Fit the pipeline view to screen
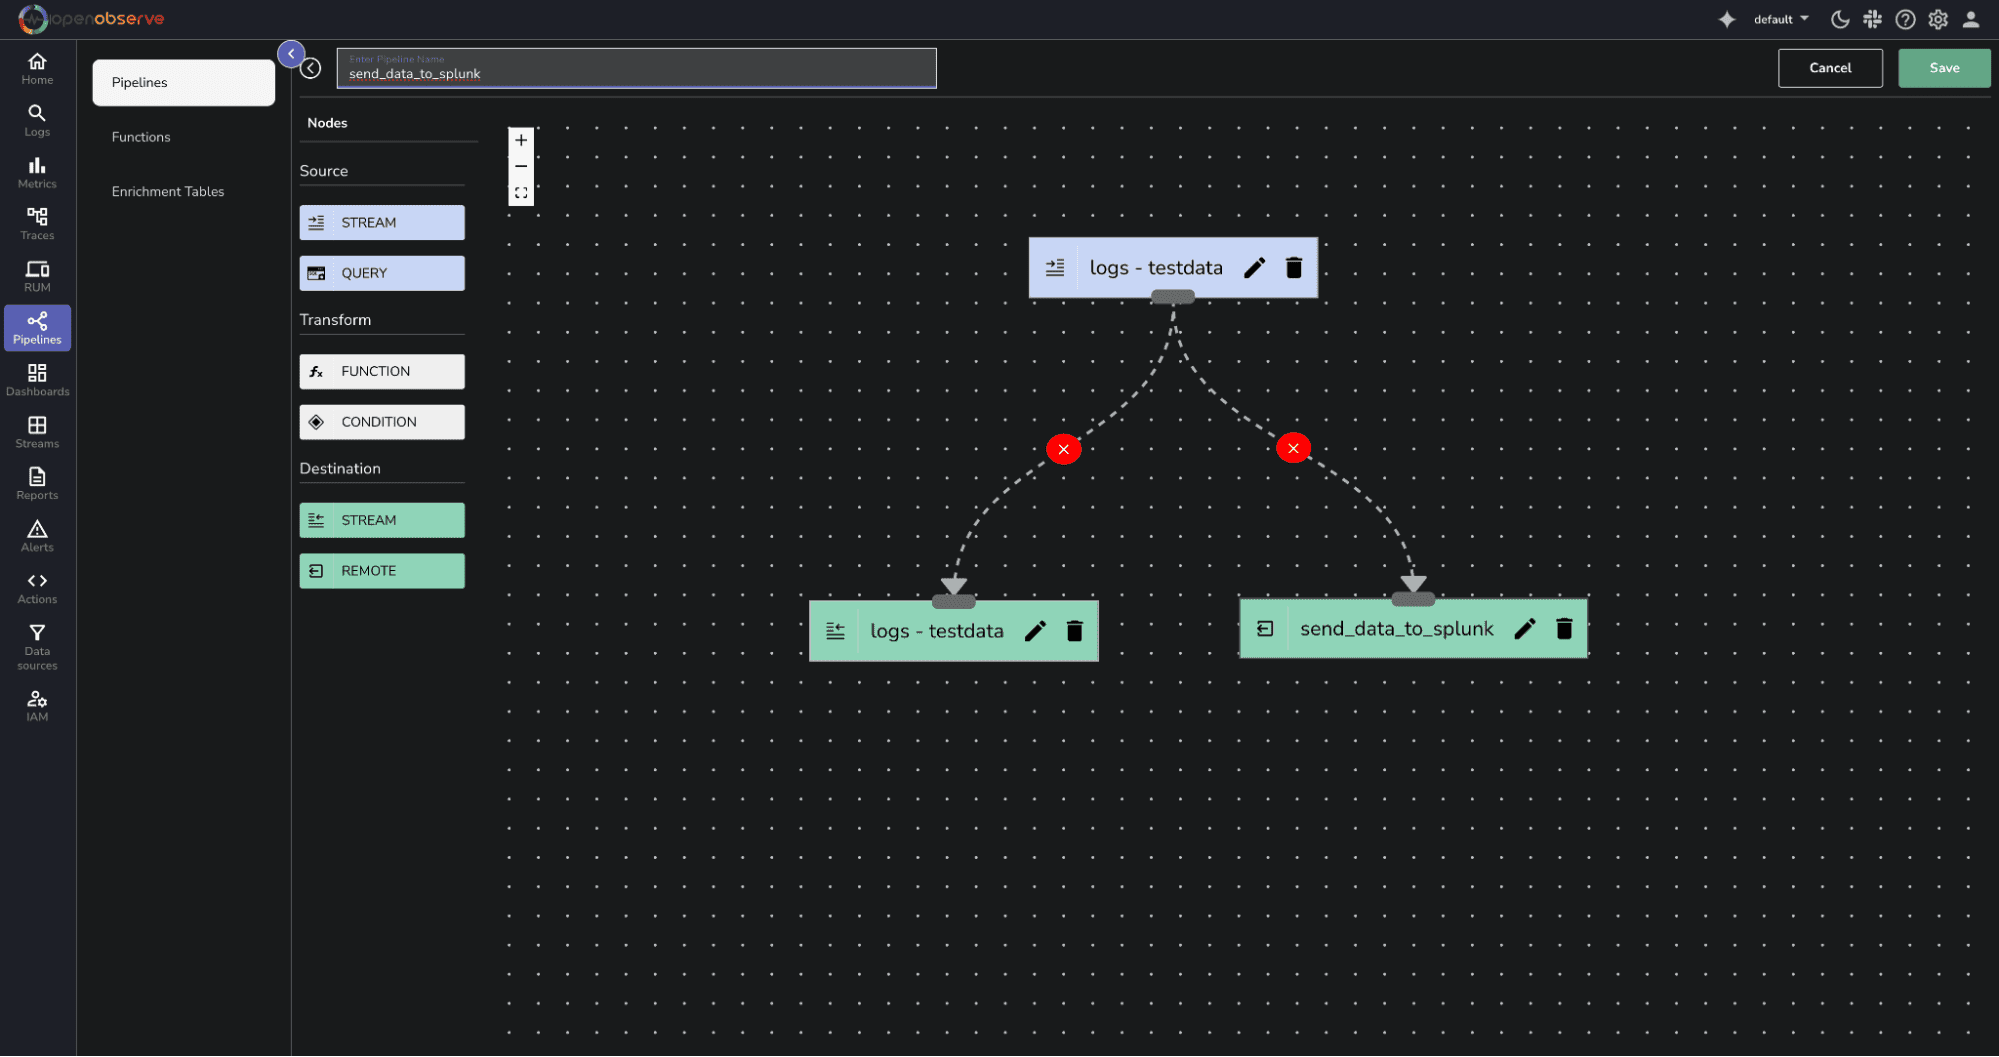 click(x=521, y=193)
